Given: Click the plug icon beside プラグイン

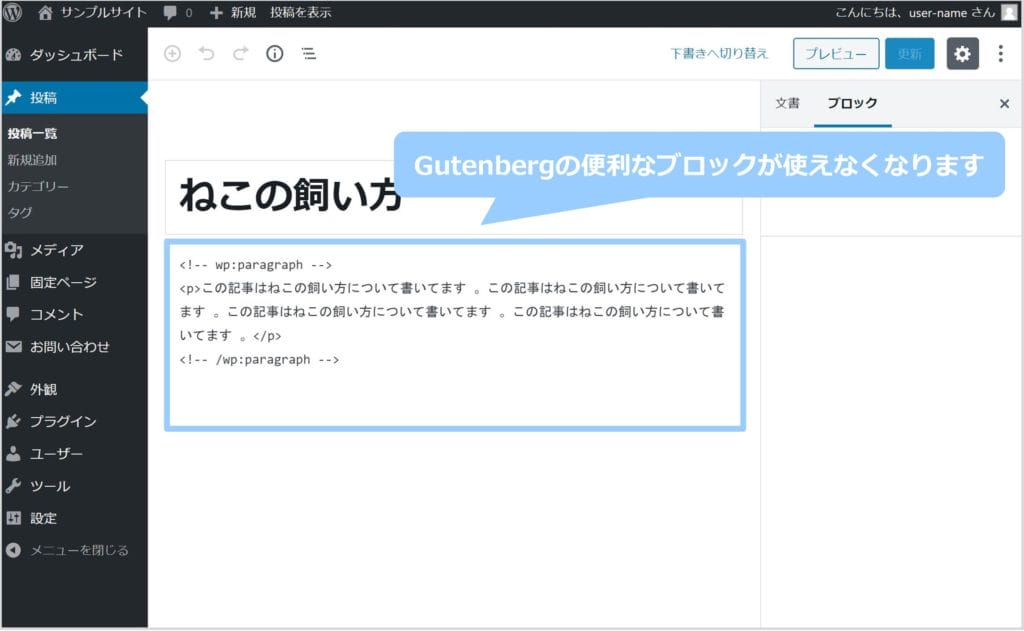Looking at the screenshot, I should click(14, 421).
